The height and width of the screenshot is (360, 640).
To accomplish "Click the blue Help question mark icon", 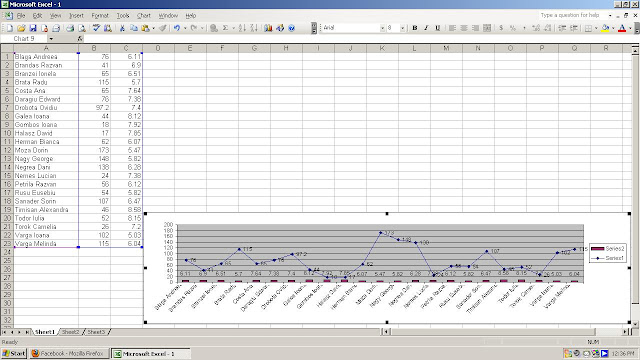I will tap(291, 28).
